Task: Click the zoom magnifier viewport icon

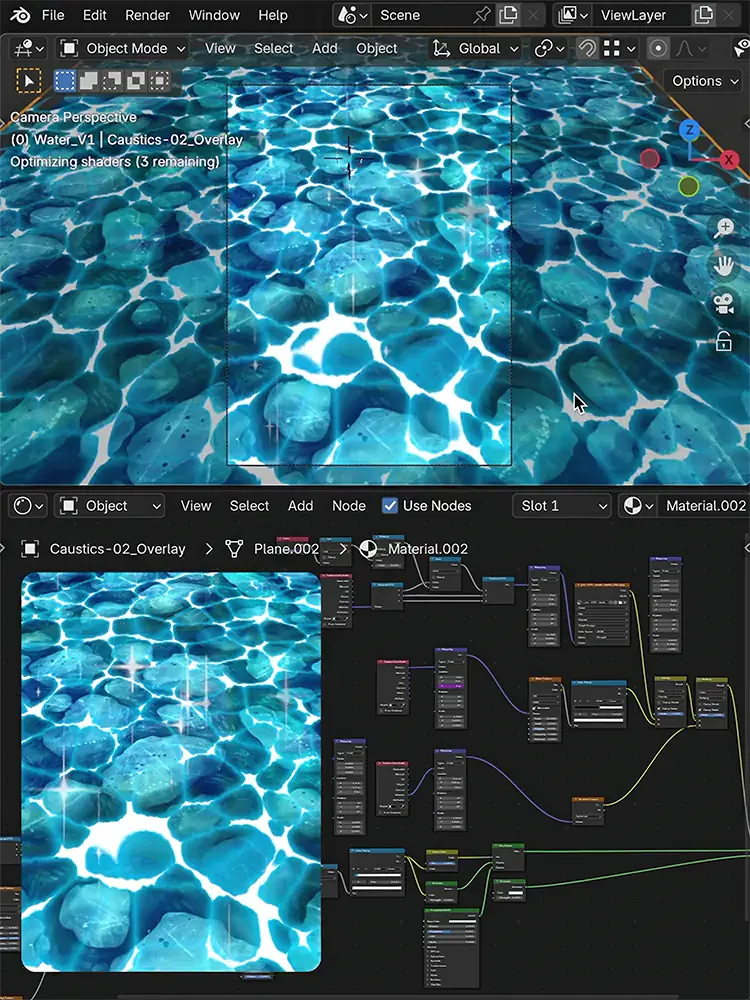Action: click(724, 228)
